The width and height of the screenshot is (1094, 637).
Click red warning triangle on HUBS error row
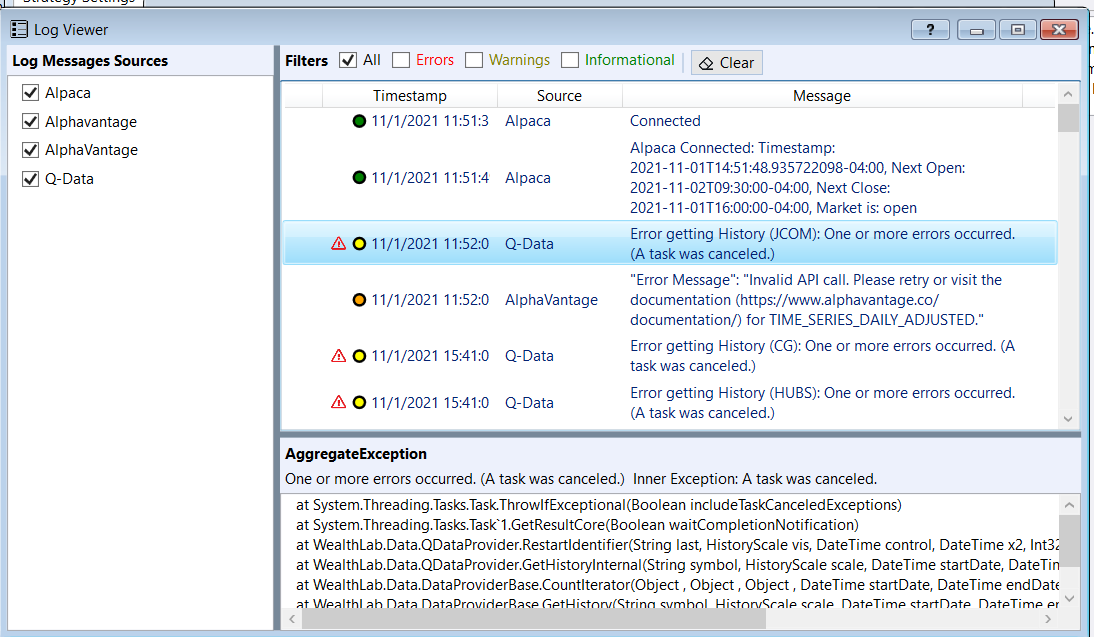pos(338,403)
